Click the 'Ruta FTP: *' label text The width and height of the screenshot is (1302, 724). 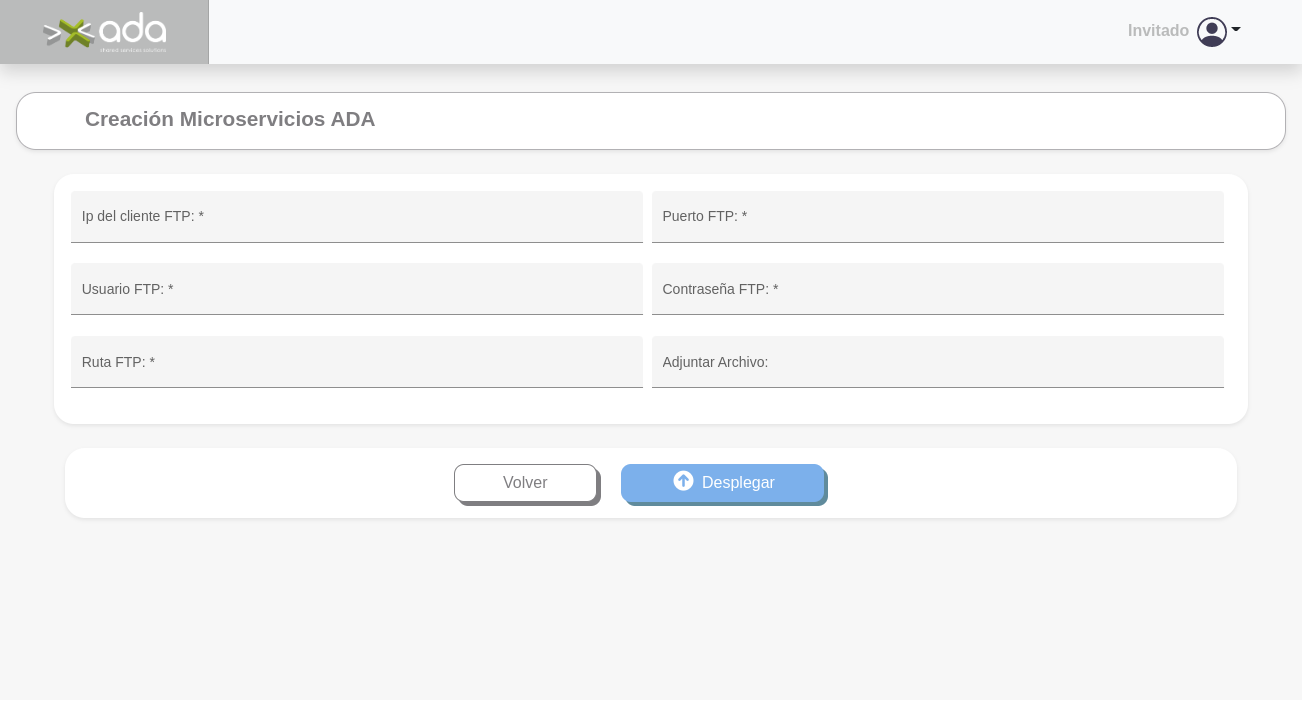(118, 363)
